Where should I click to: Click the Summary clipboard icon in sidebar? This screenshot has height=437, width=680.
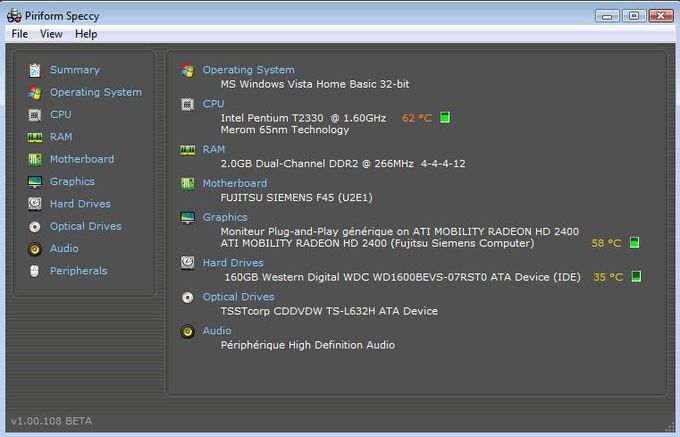click(35, 70)
